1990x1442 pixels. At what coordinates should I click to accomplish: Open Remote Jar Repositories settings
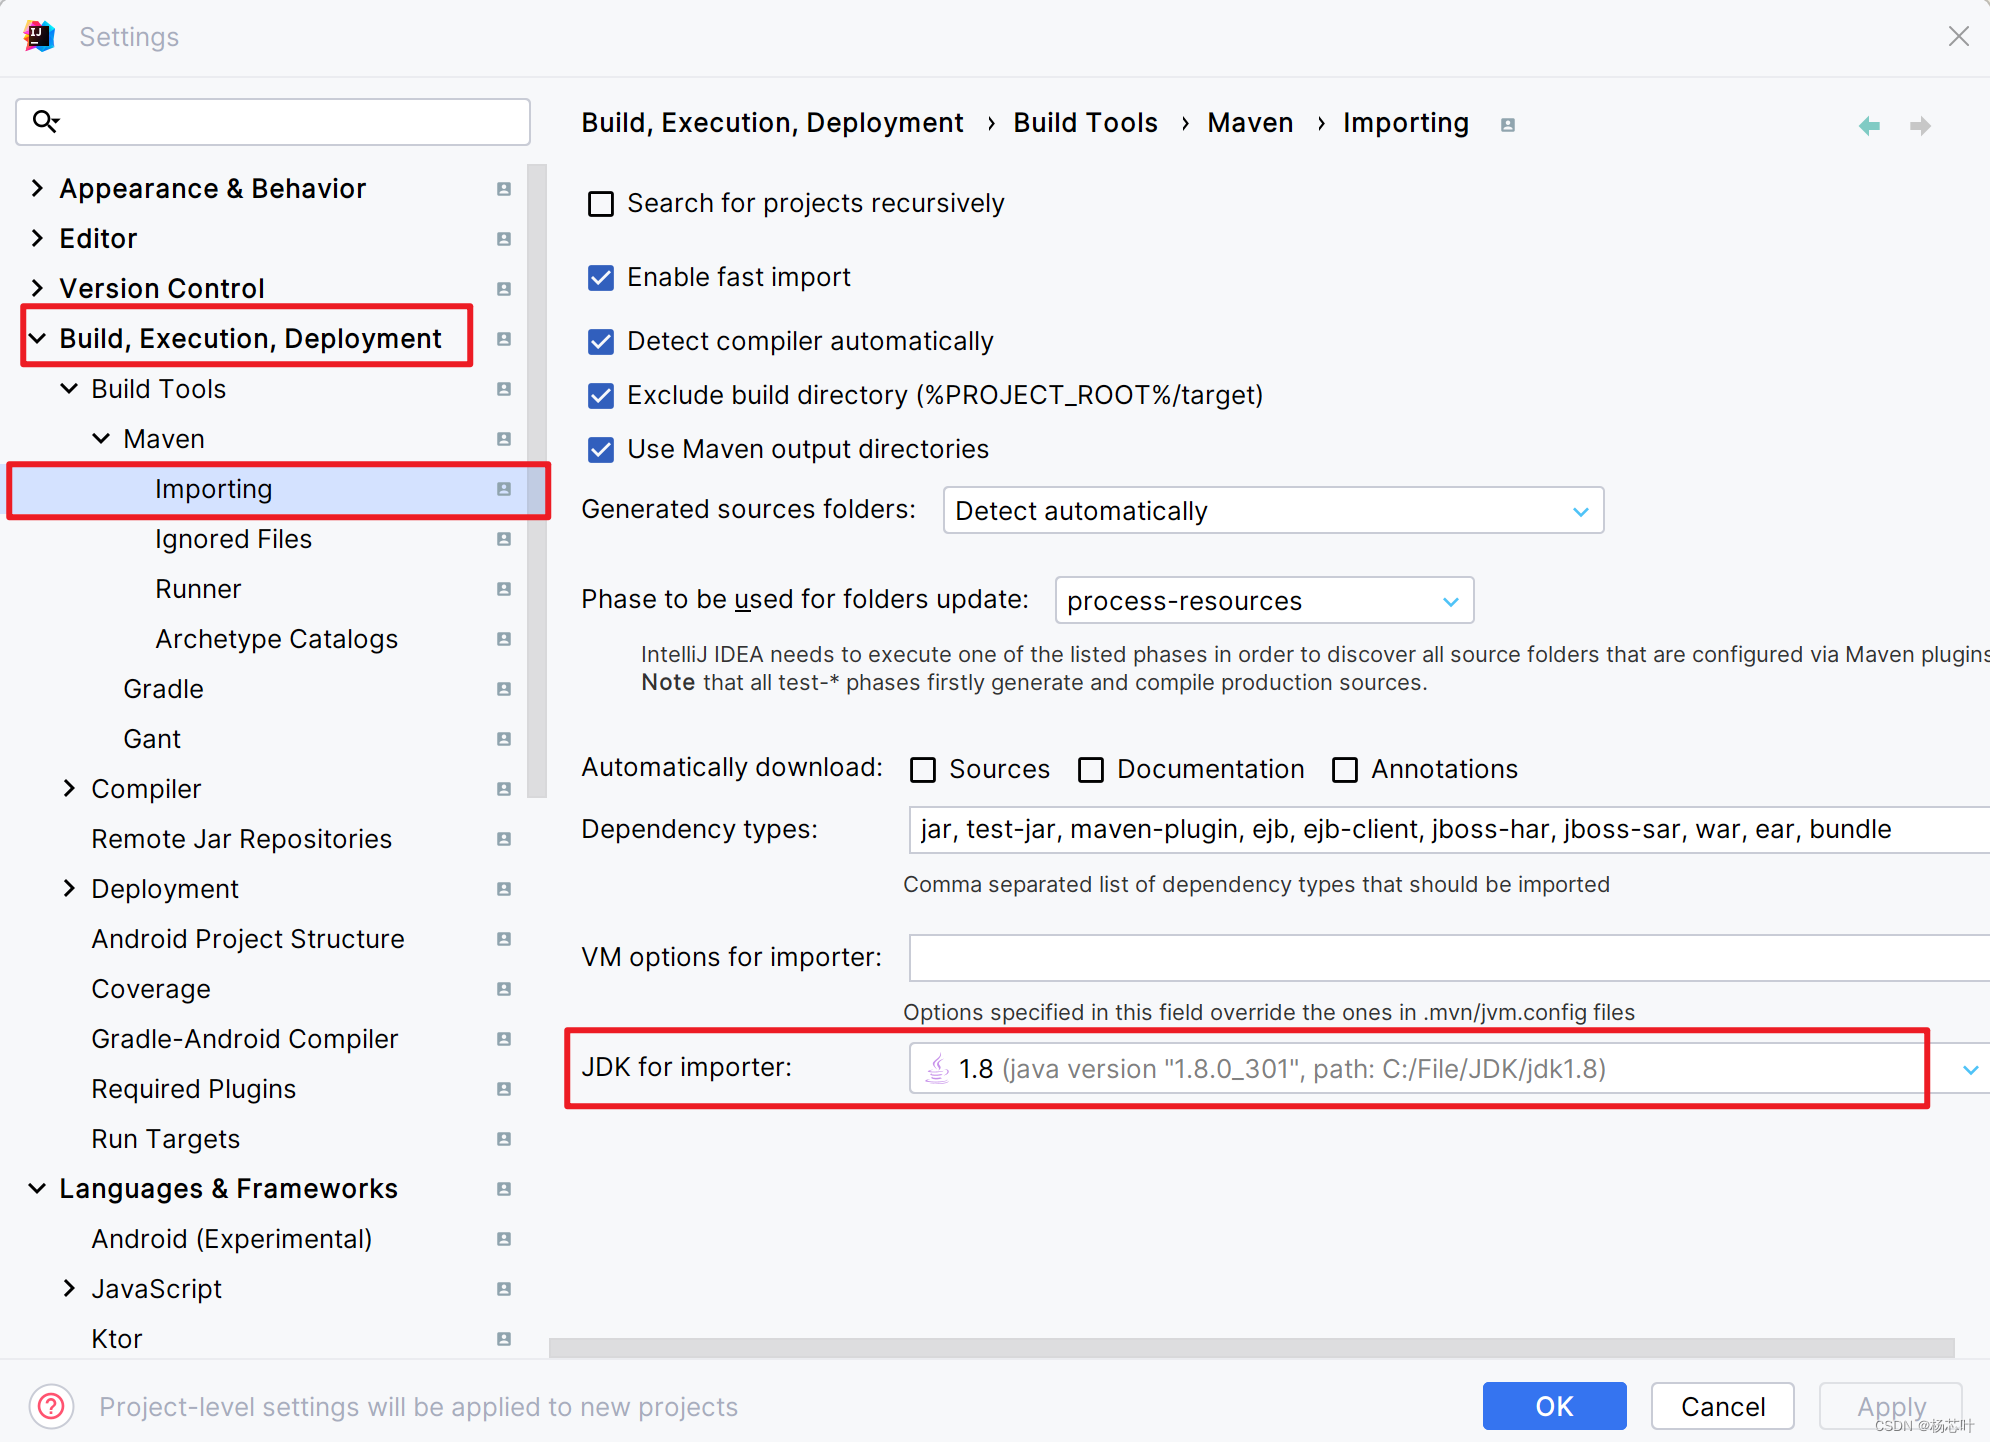(x=241, y=839)
